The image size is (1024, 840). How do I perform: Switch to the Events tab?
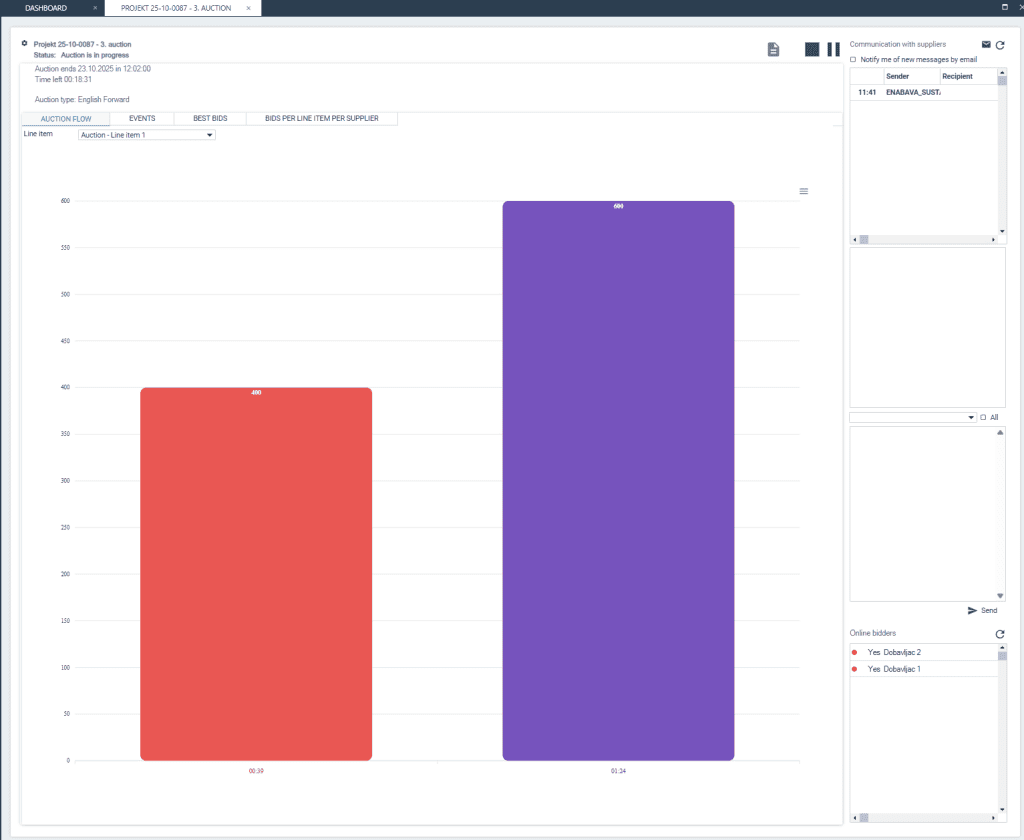tap(142, 118)
